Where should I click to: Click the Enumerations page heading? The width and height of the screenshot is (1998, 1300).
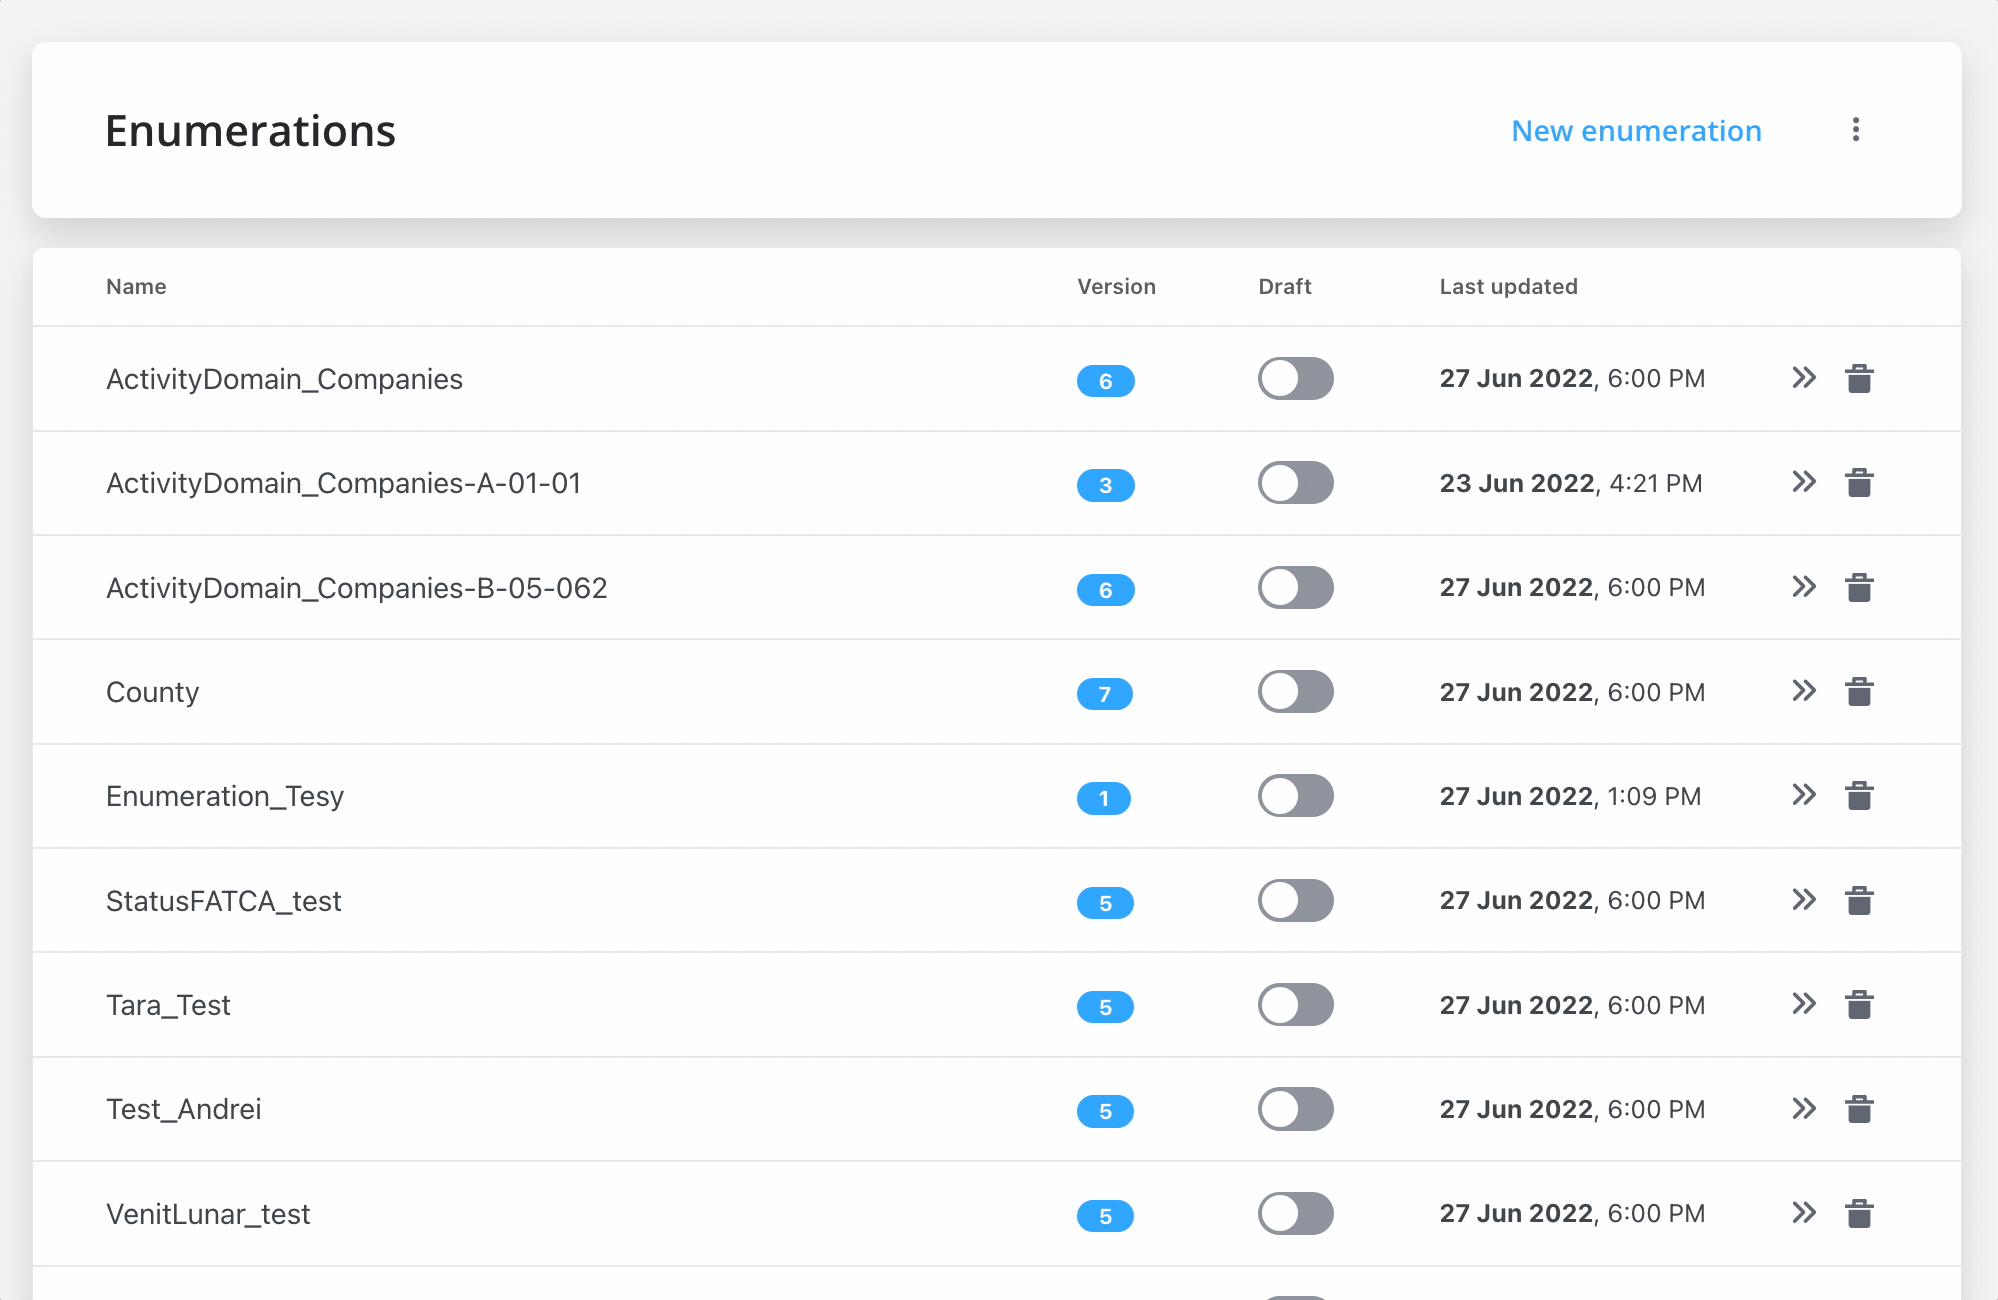[x=251, y=131]
